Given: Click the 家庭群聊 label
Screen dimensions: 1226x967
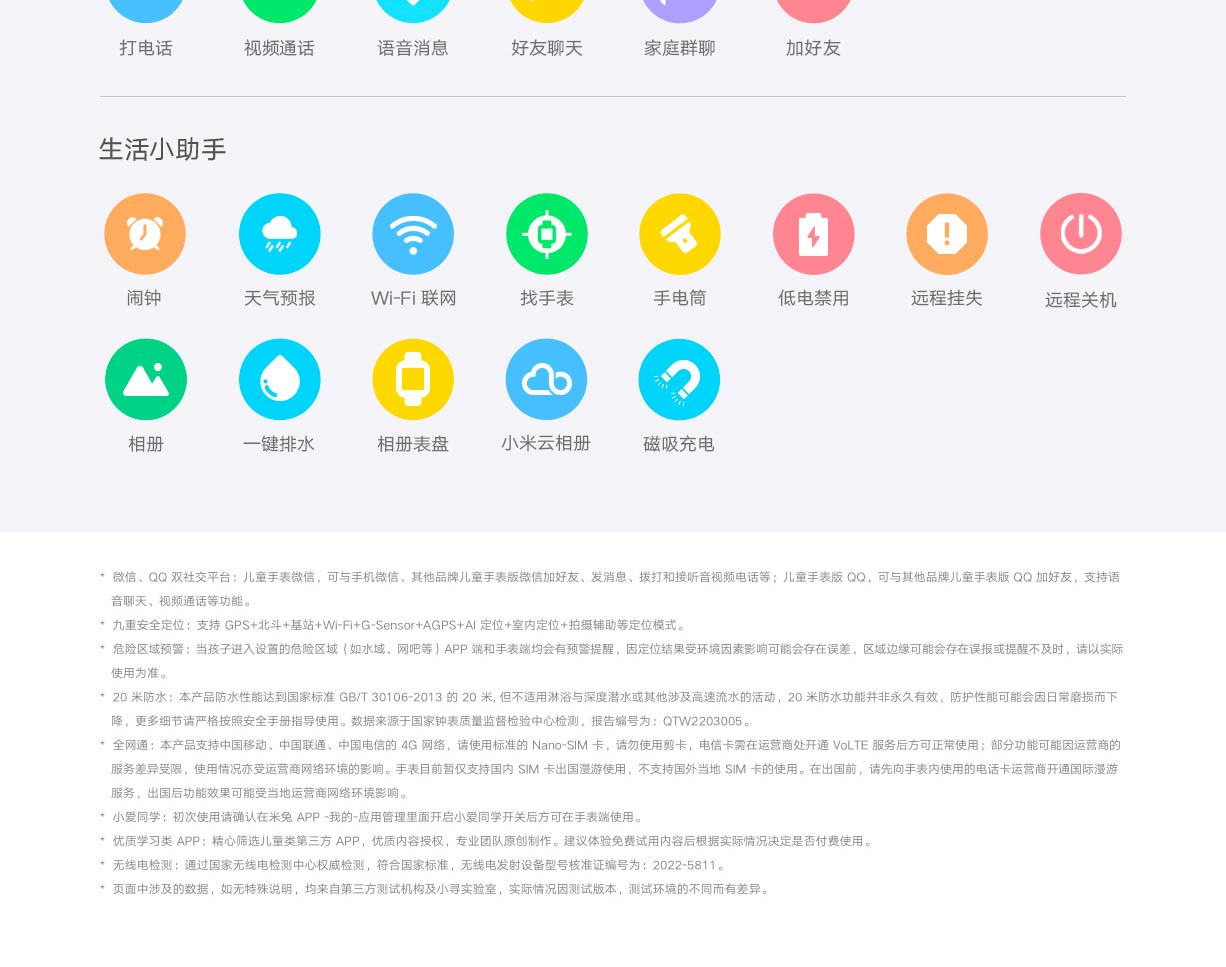Looking at the screenshot, I should (680, 48).
